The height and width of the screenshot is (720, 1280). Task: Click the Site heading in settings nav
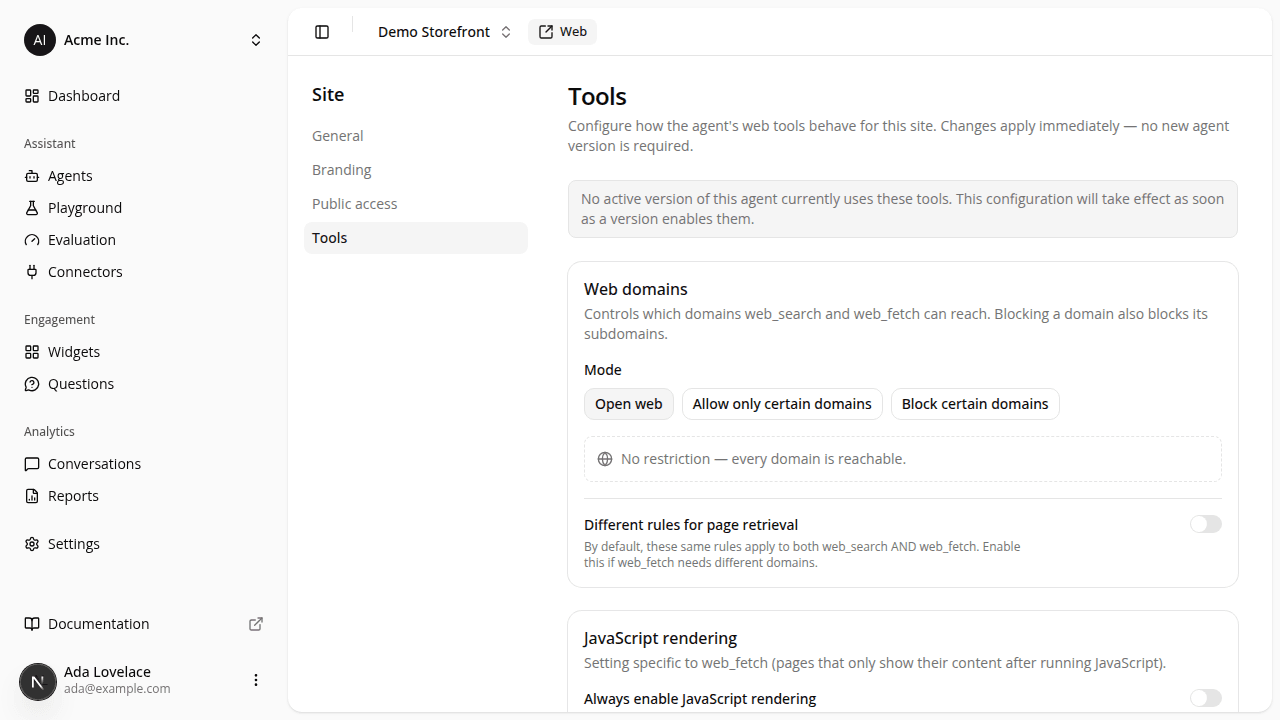pyautogui.click(x=328, y=95)
